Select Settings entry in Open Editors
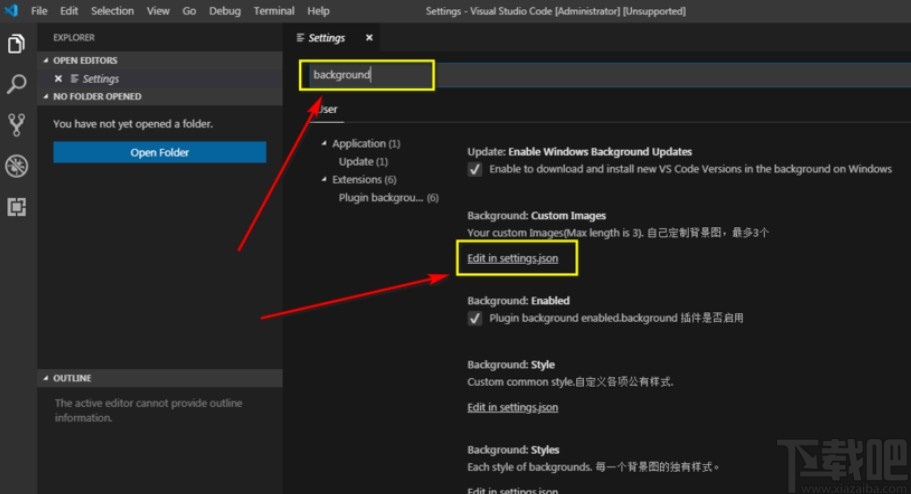Screen dimensions: 911x494 pyautogui.click(x=100, y=78)
